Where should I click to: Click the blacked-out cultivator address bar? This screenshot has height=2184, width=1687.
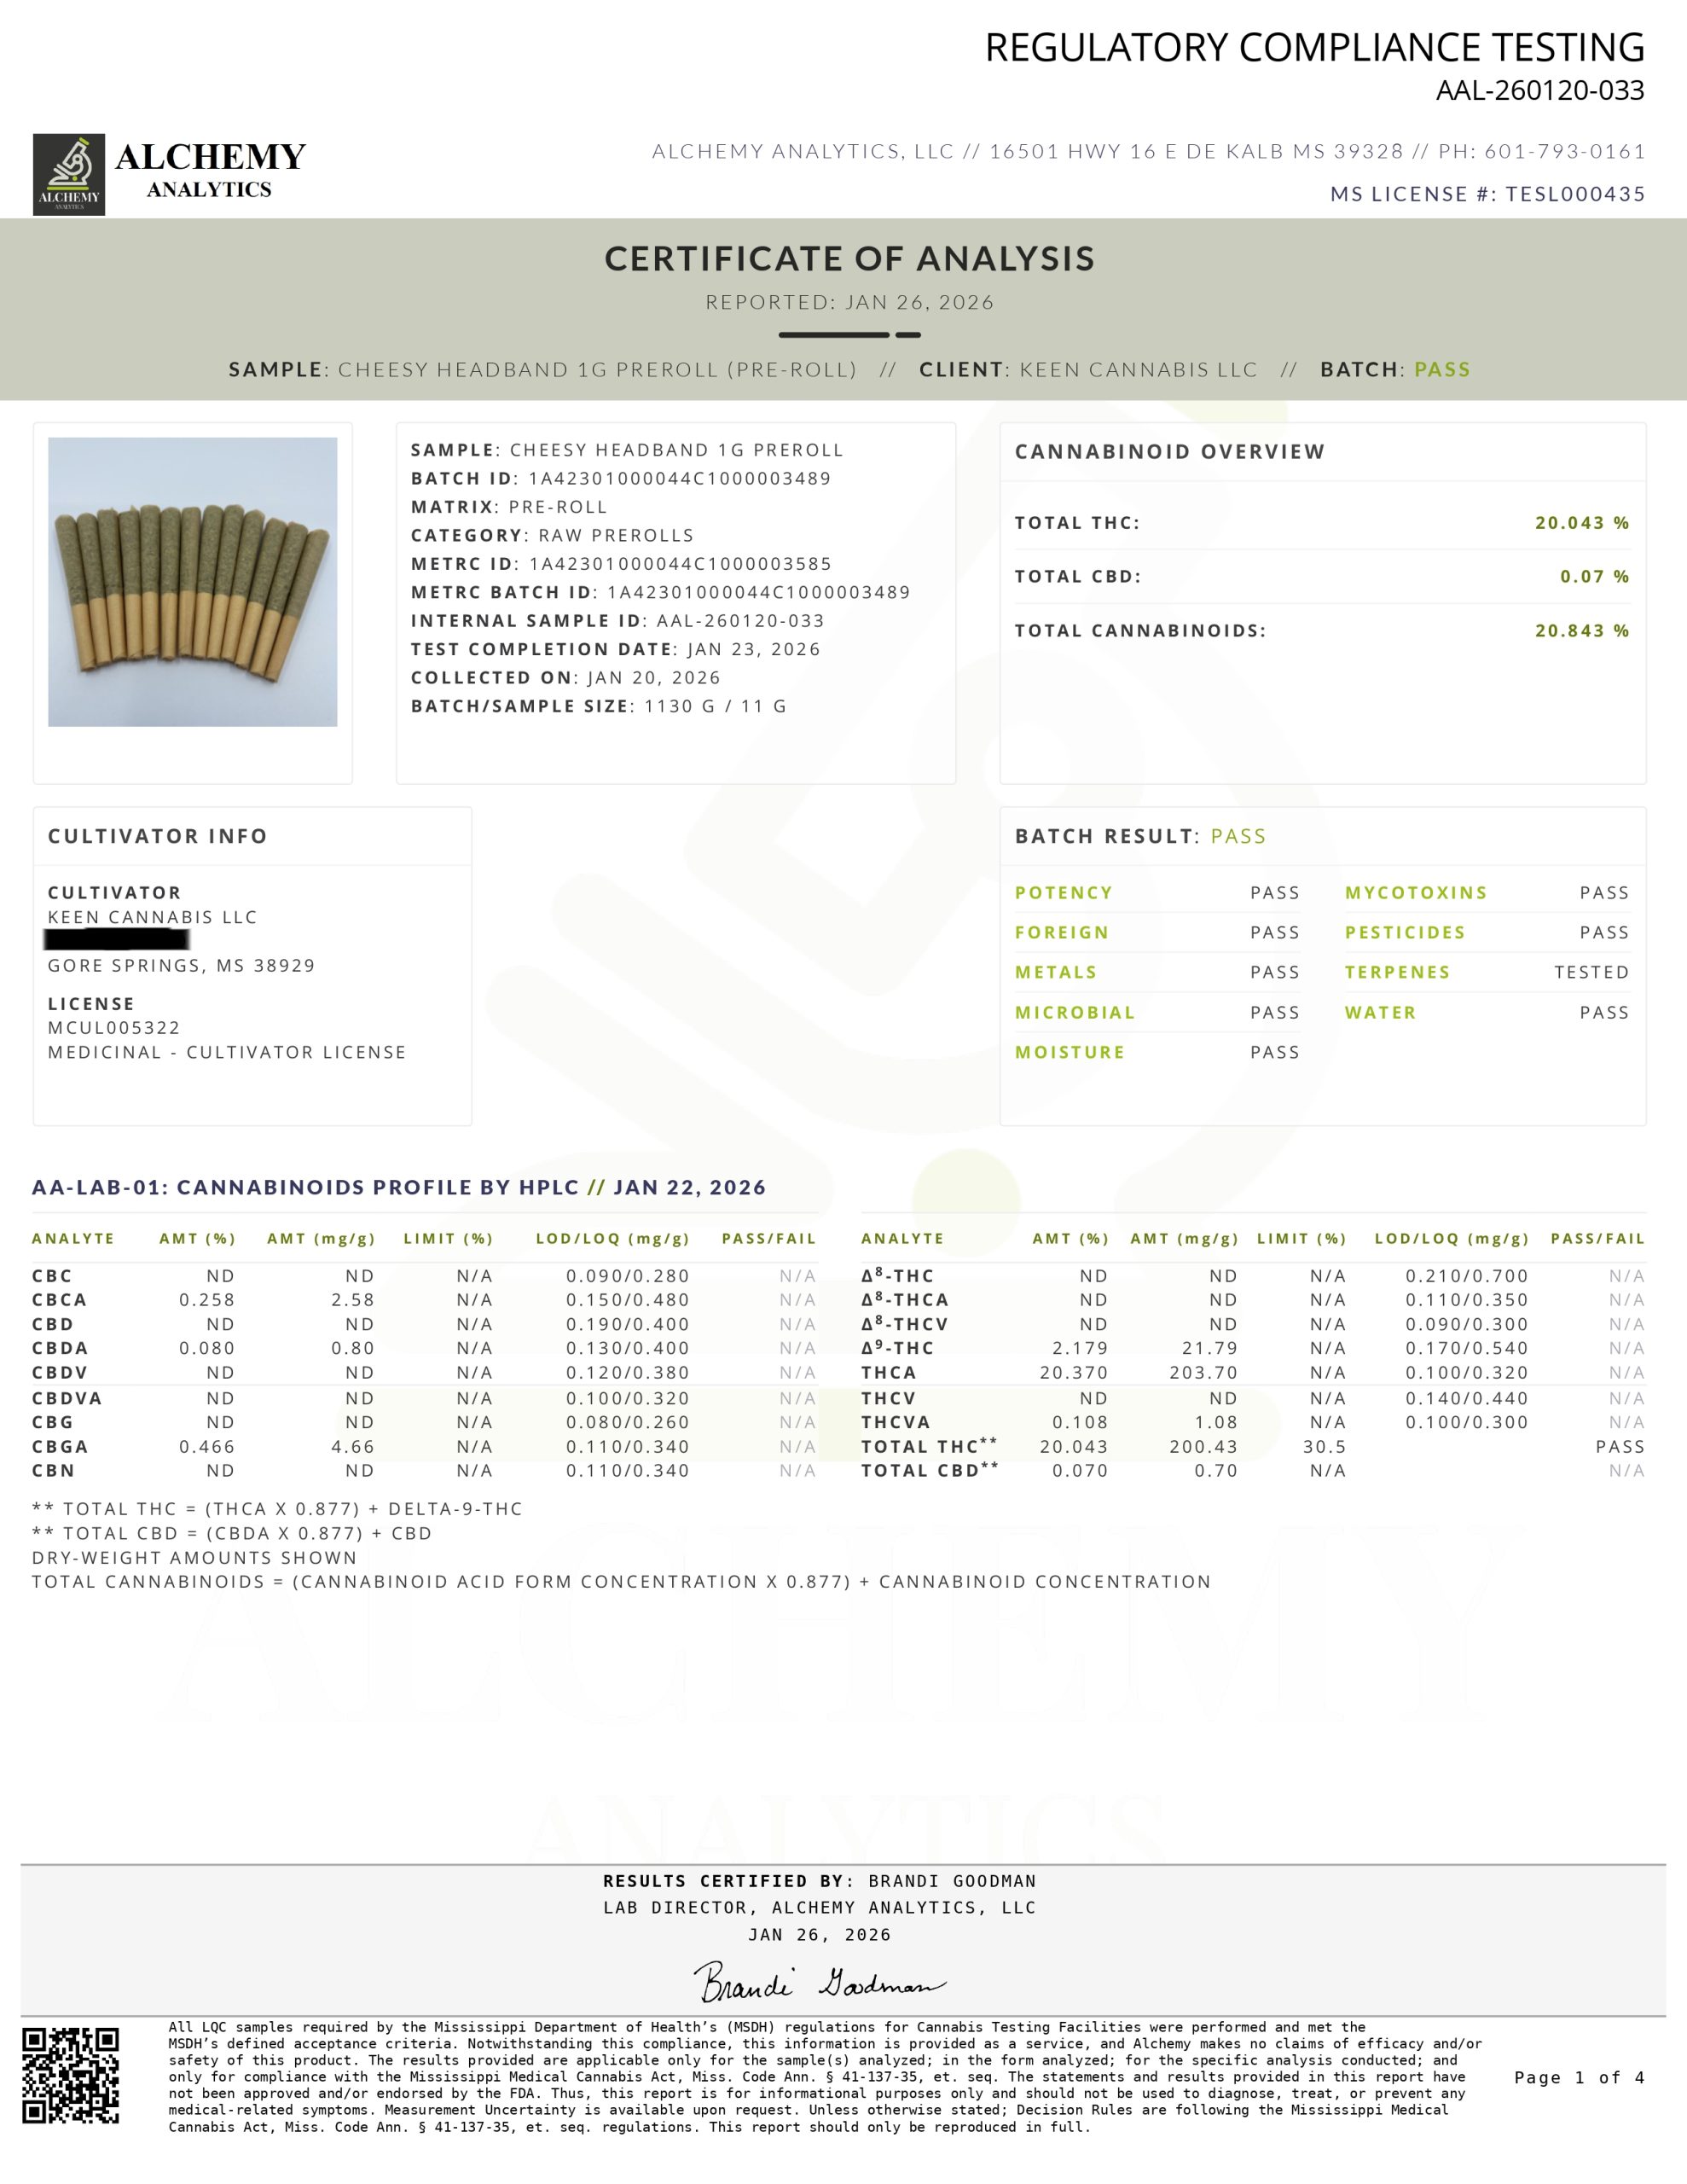117,940
